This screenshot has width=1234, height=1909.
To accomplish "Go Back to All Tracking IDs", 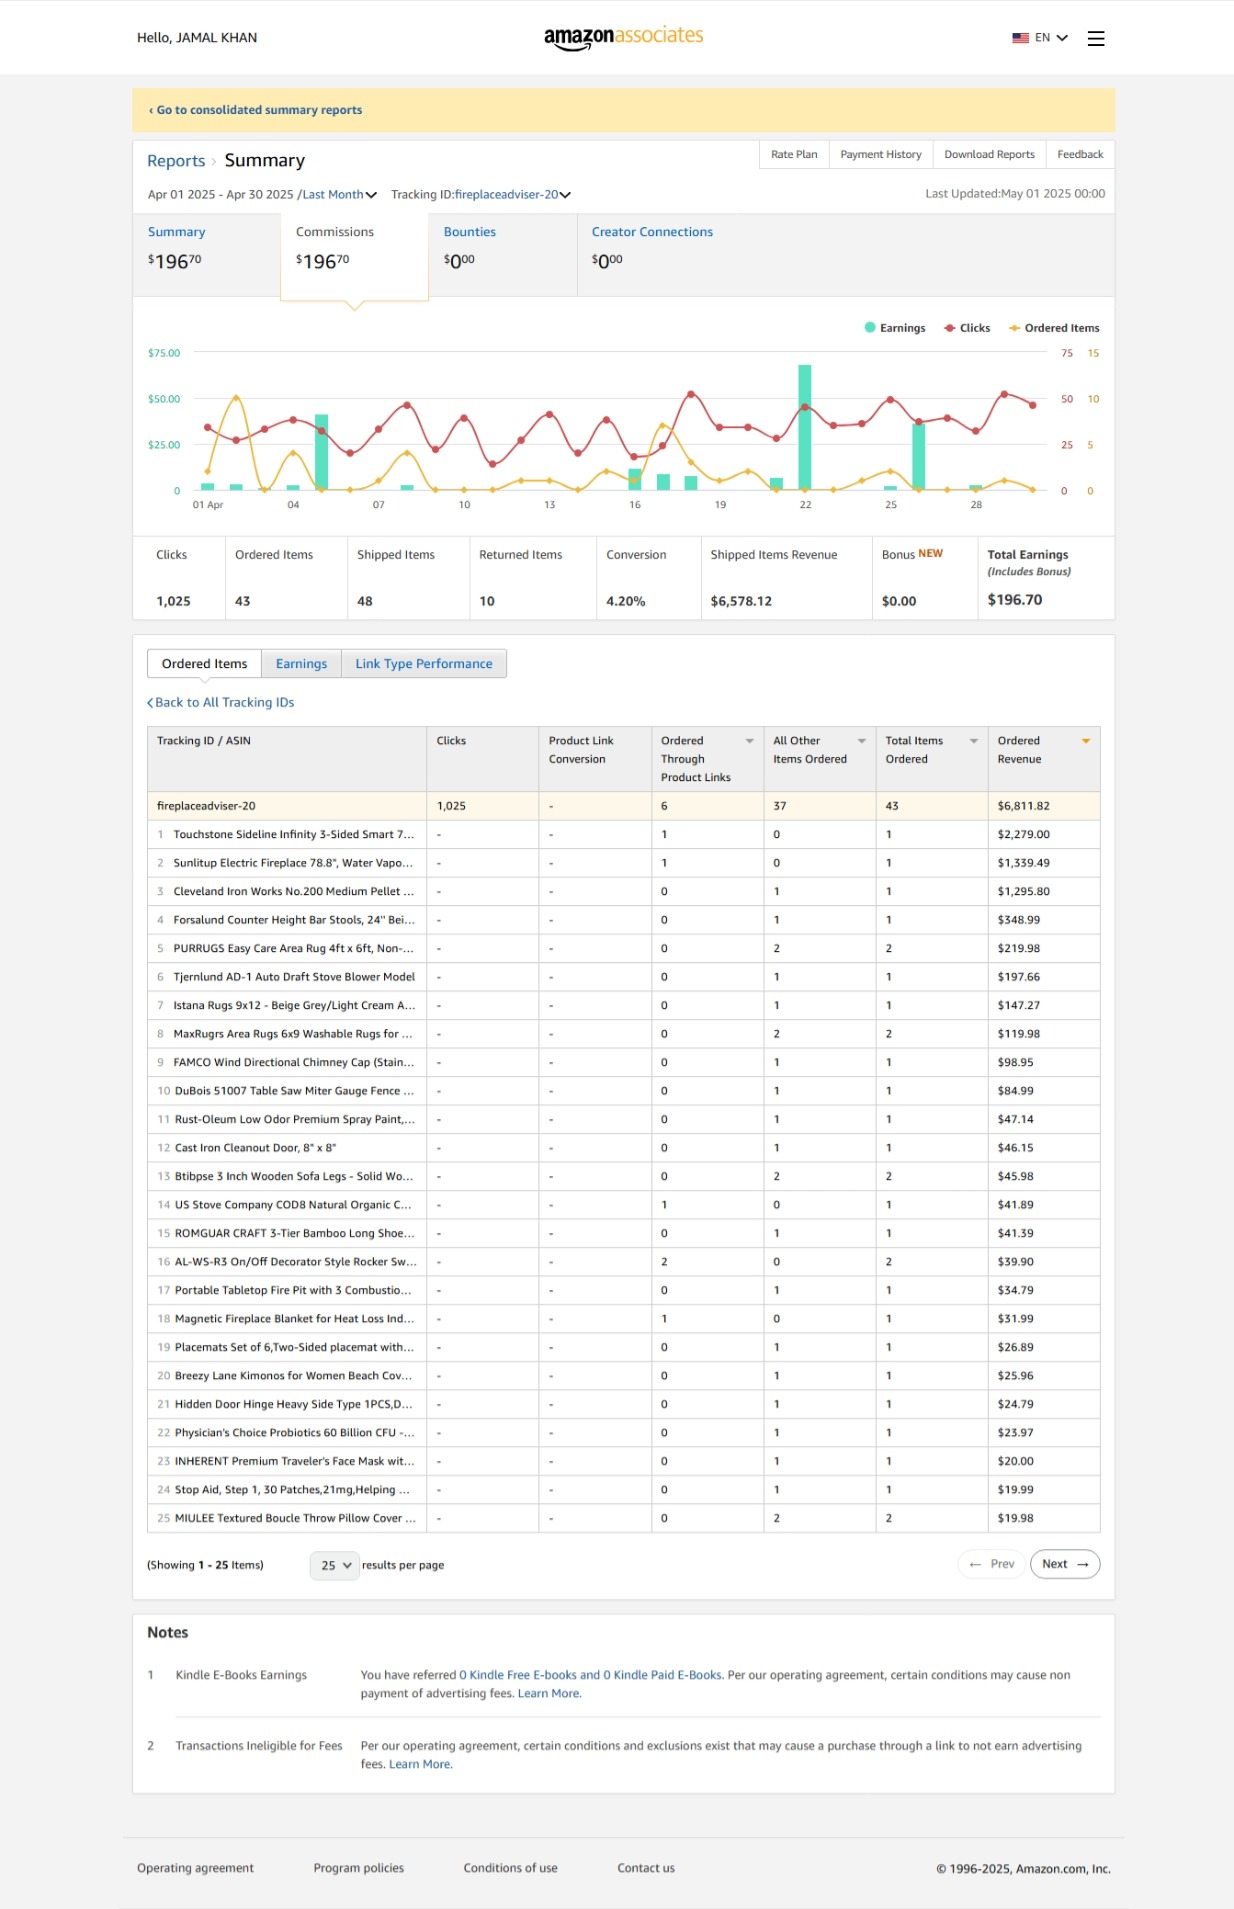I will 221,703.
